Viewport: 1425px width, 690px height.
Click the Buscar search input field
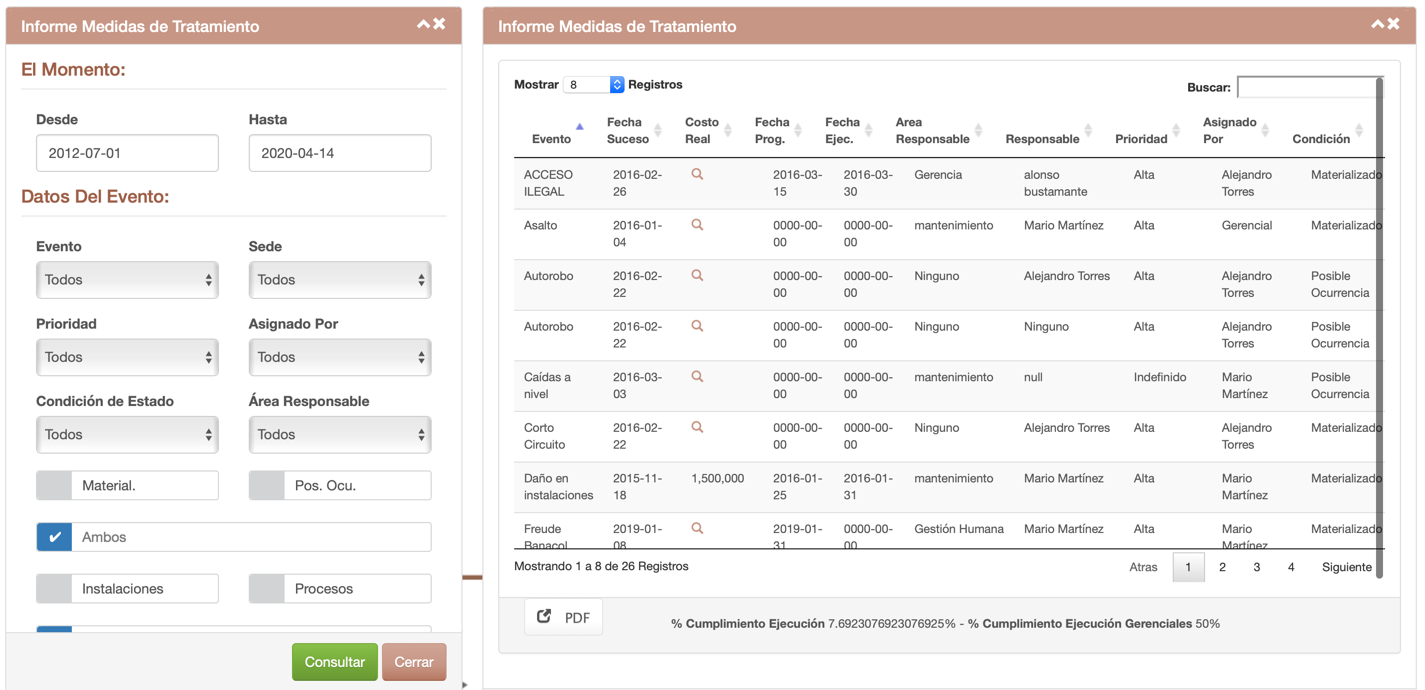click(1306, 87)
